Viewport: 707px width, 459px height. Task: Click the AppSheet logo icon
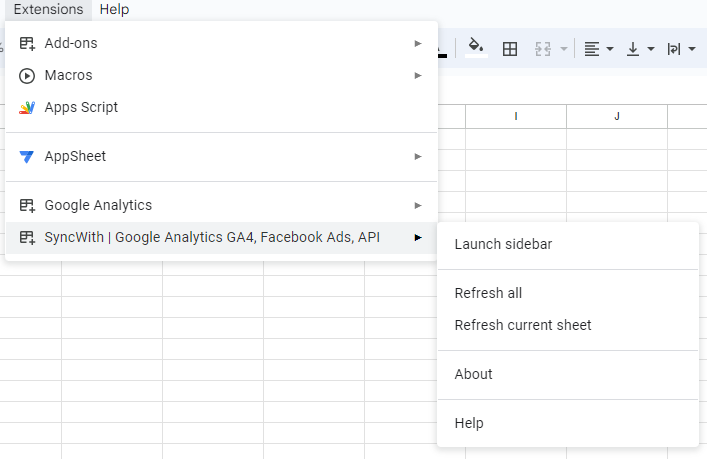[x=27, y=156]
